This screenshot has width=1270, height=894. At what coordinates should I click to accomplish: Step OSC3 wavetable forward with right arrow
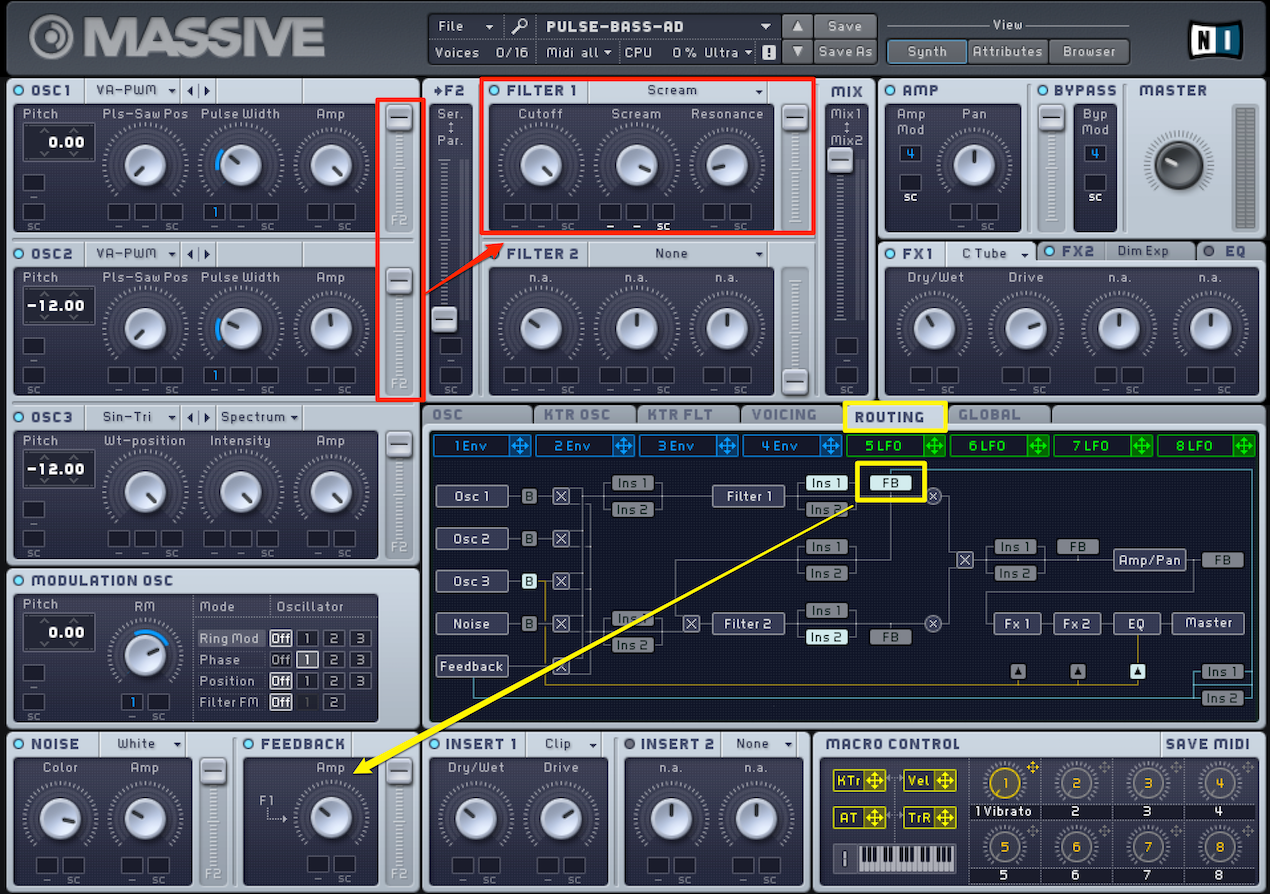(207, 417)
